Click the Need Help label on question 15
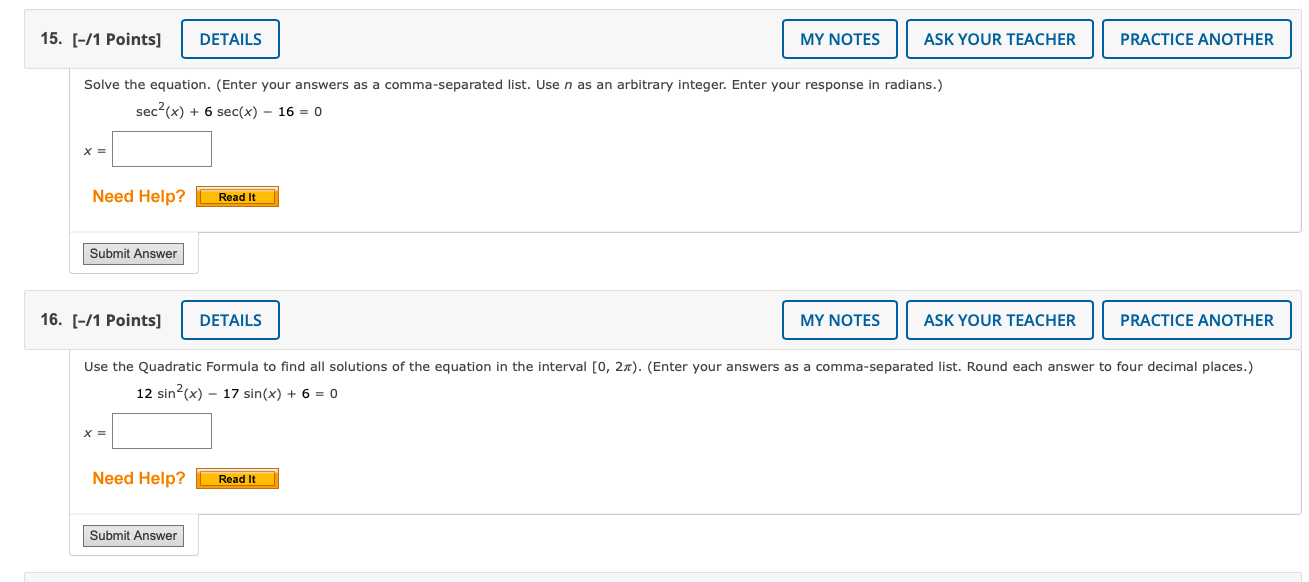The image size is (1309, 582). [x=137, y=196]
